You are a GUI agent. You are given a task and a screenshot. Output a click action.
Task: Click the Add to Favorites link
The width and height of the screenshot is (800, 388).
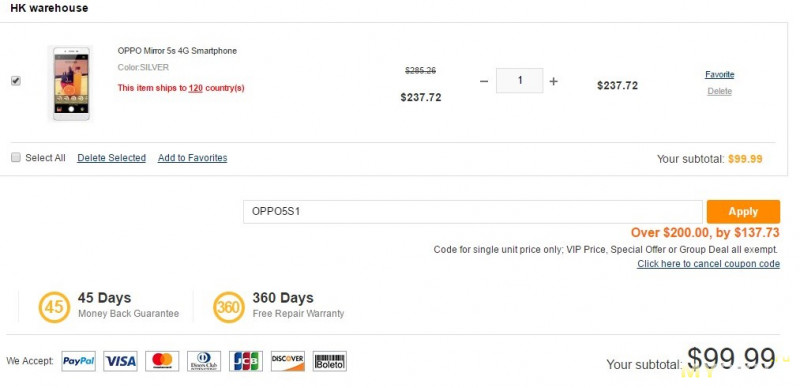192,158
